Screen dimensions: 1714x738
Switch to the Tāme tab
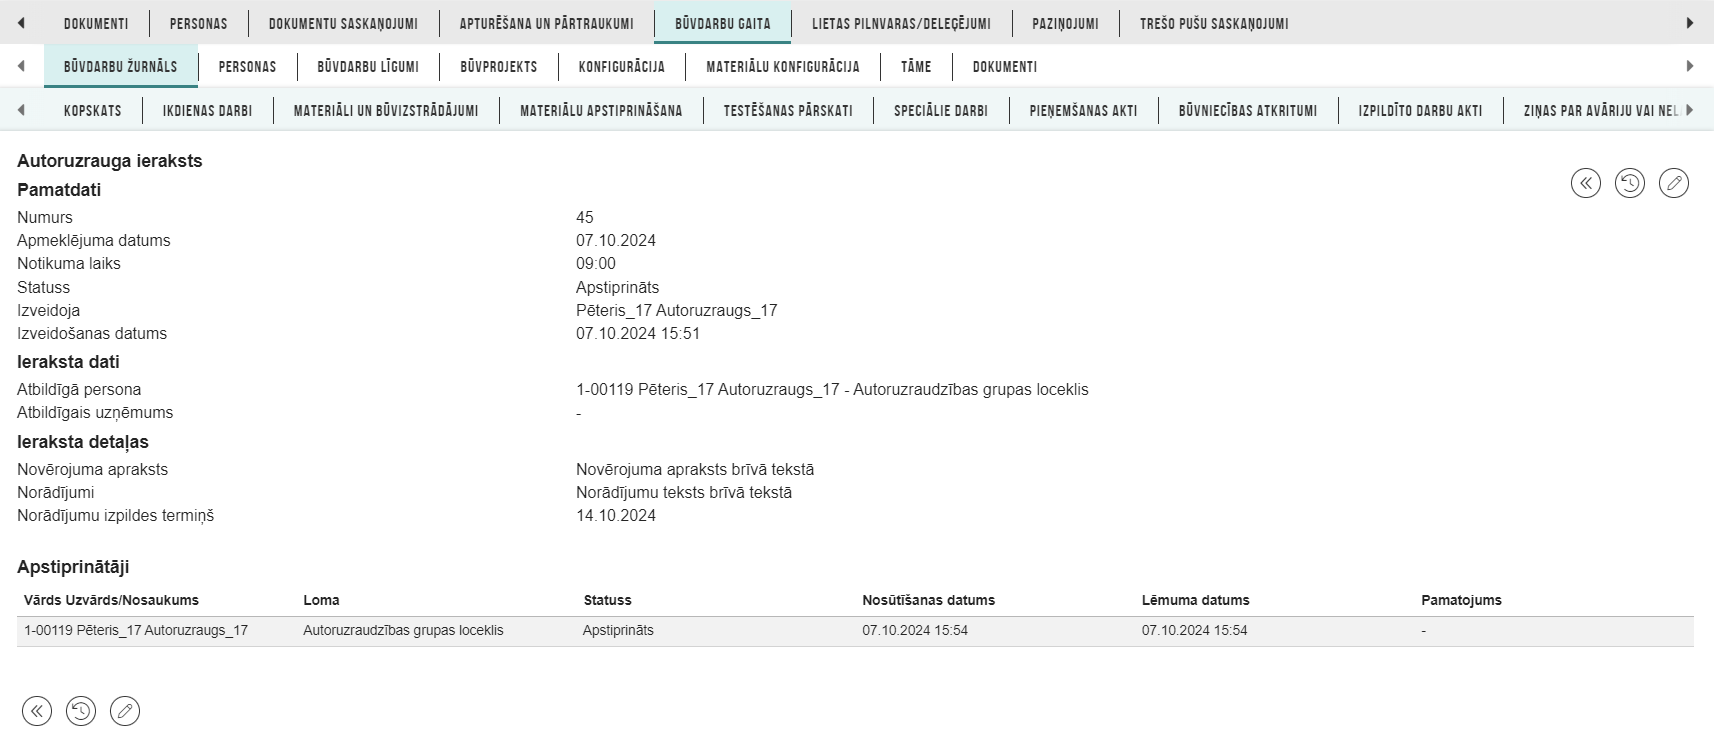[915, 66]
